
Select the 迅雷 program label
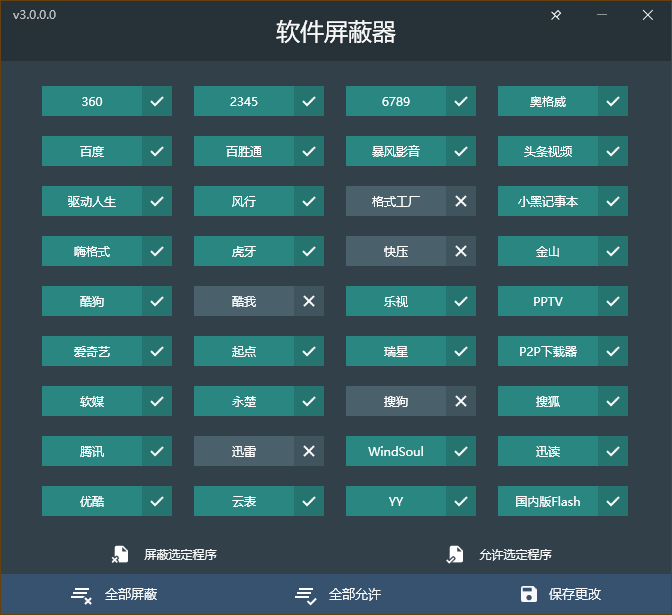click(x=244, y=451)
